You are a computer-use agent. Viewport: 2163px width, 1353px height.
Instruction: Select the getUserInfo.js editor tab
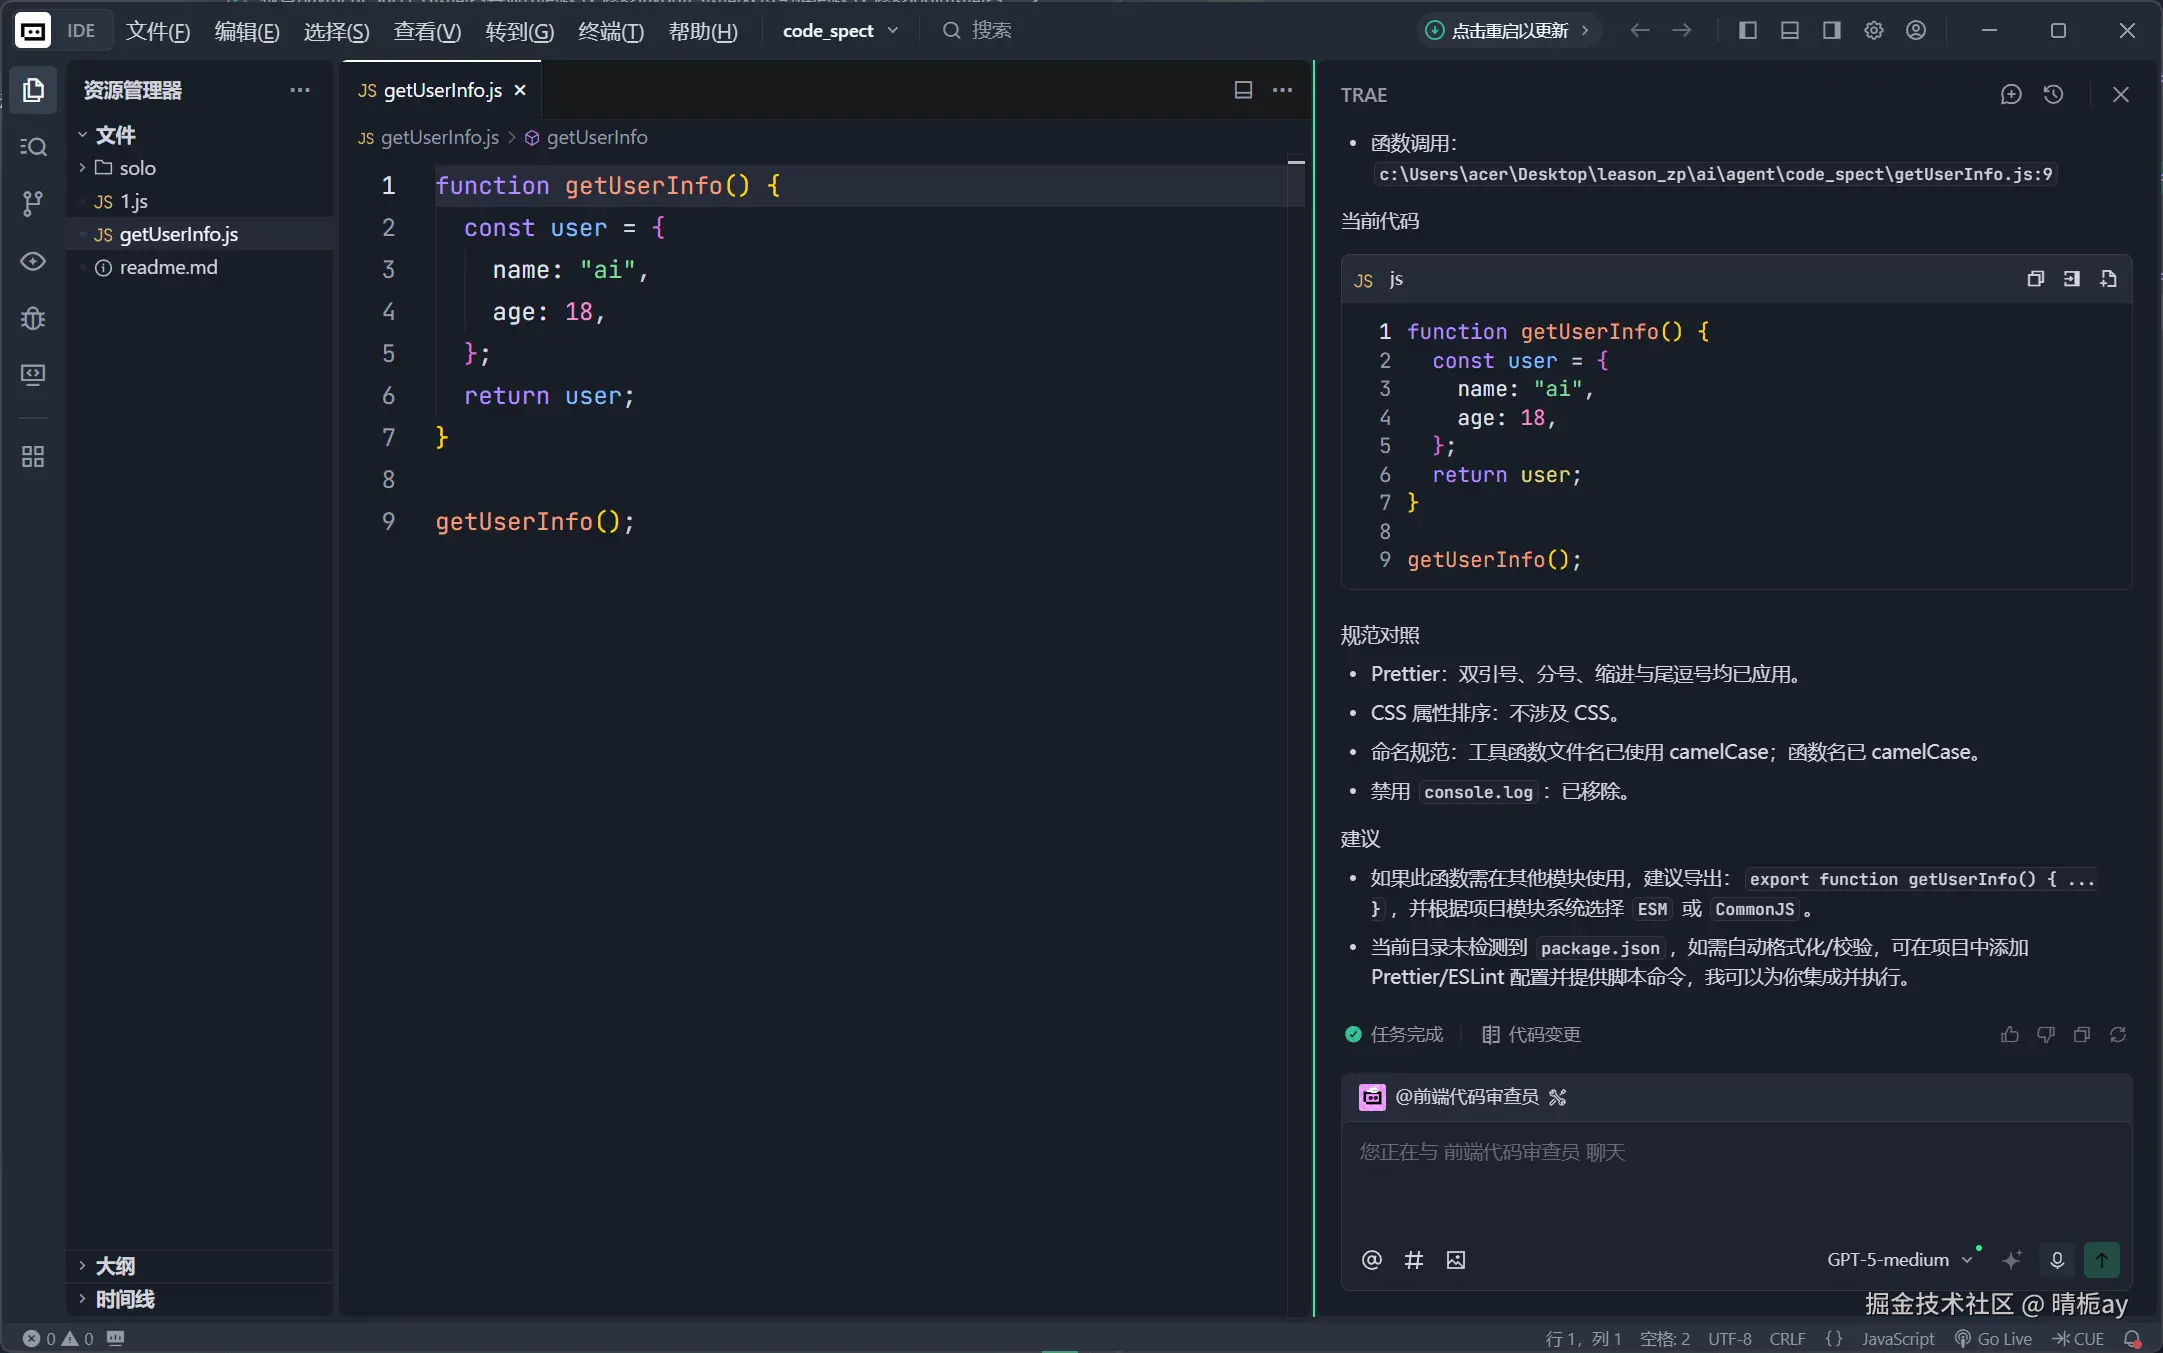441,90
